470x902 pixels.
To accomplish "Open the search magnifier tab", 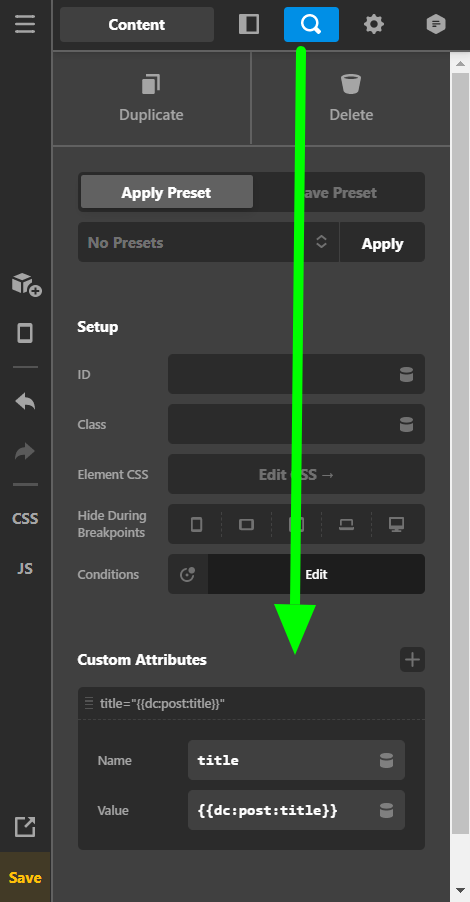I will coord(311,24).
